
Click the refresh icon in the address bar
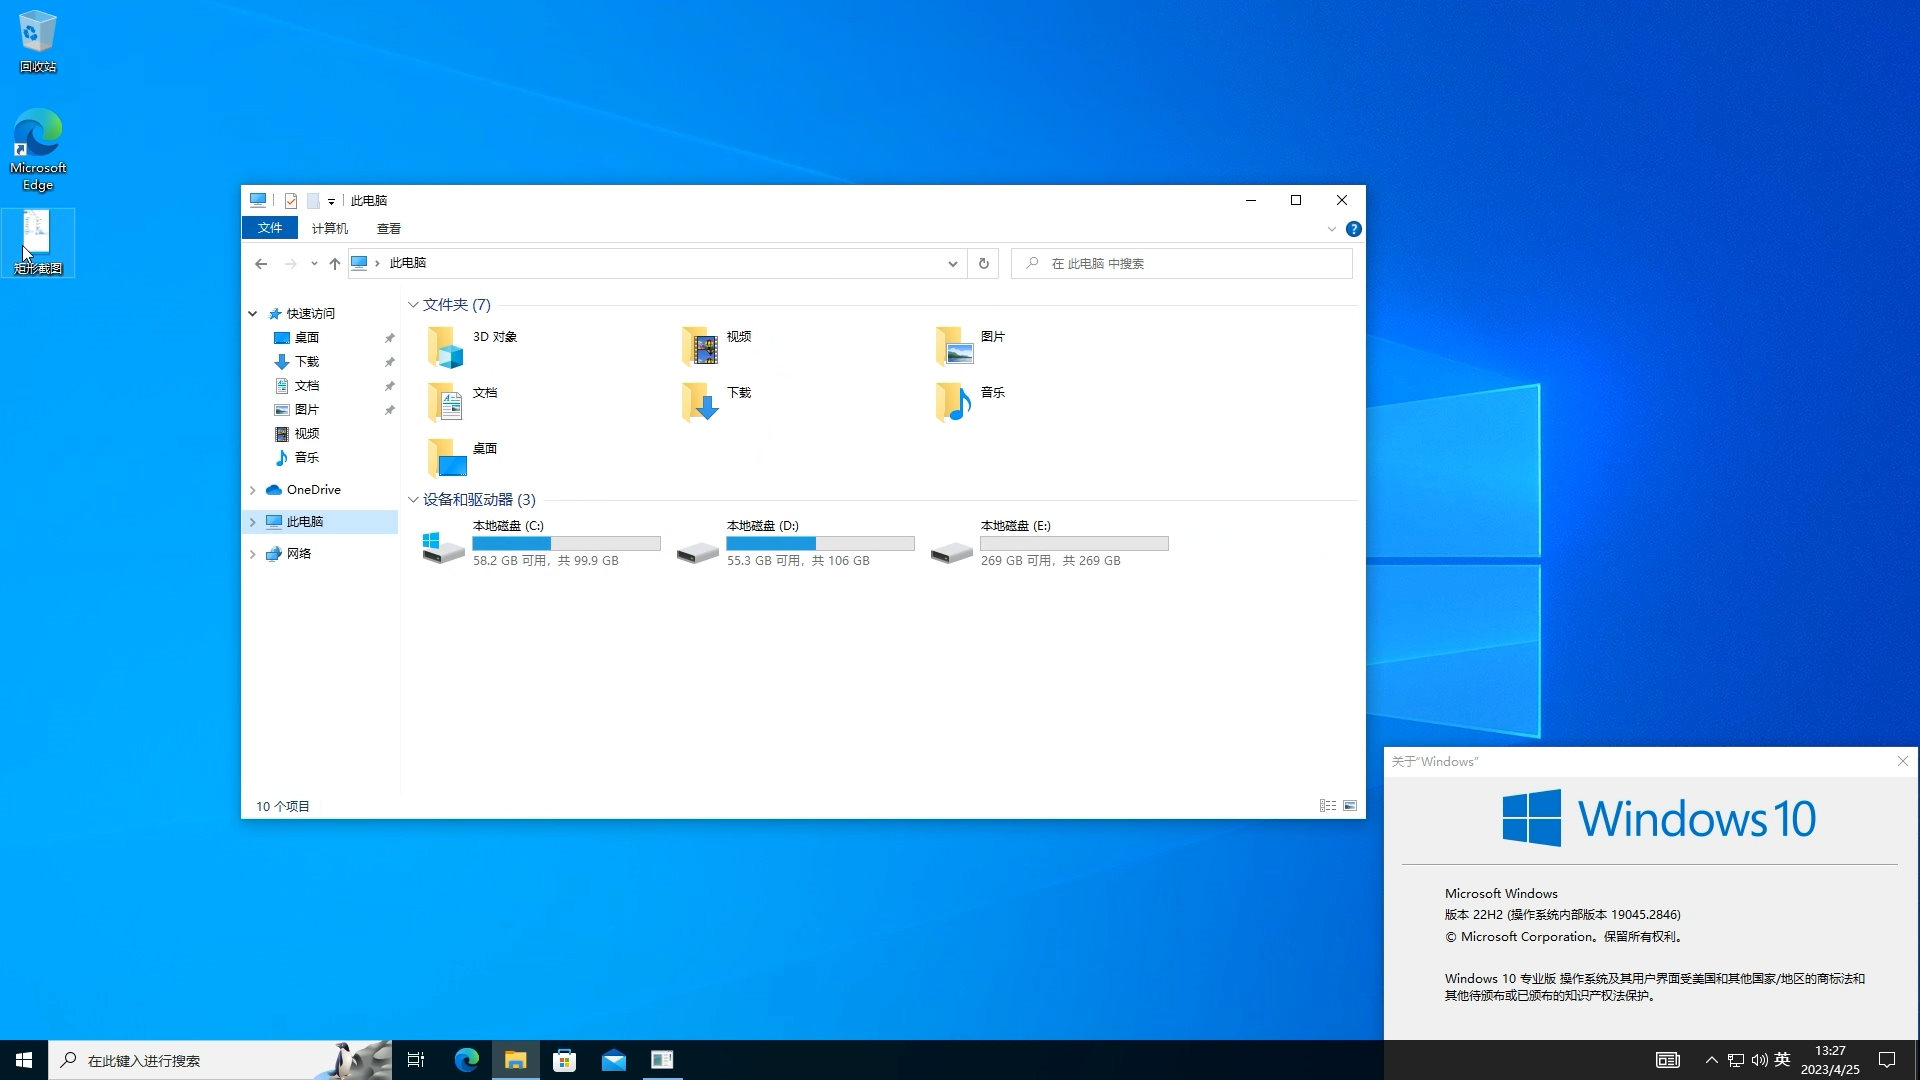point(983,263)
